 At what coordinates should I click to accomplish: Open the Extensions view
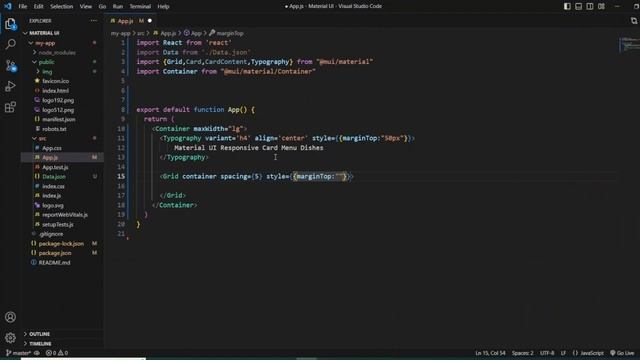point(11,107)
